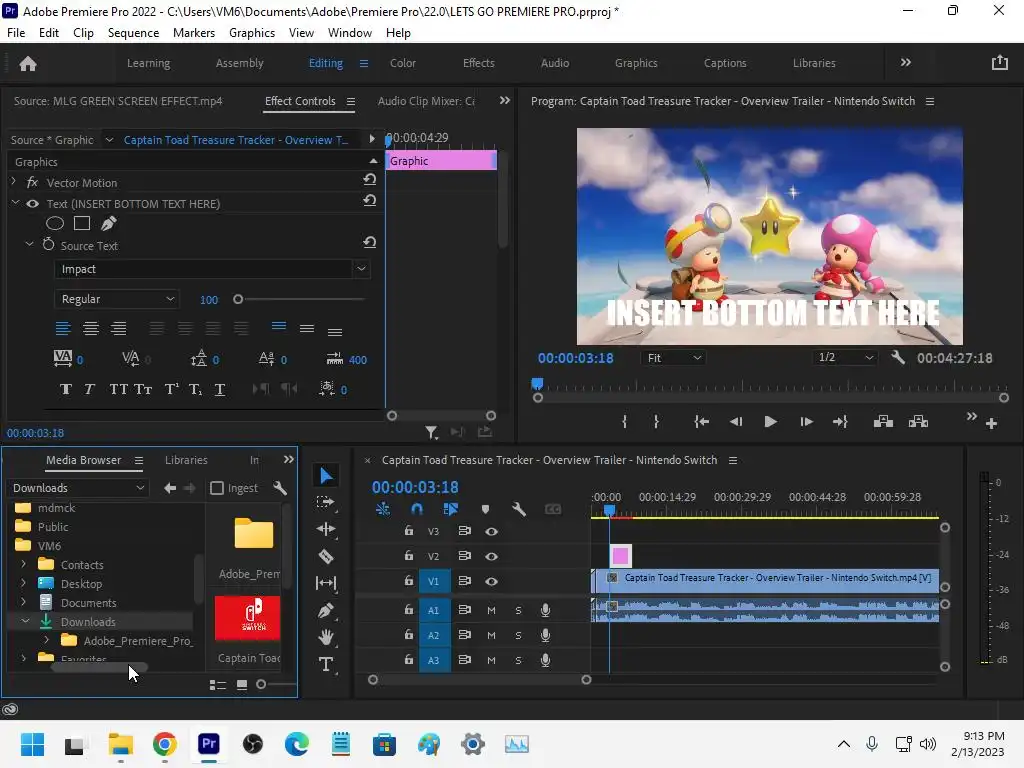Select the Type tool
The height and width of the screenshot is (768, 1024).
(x=325, y=664)
